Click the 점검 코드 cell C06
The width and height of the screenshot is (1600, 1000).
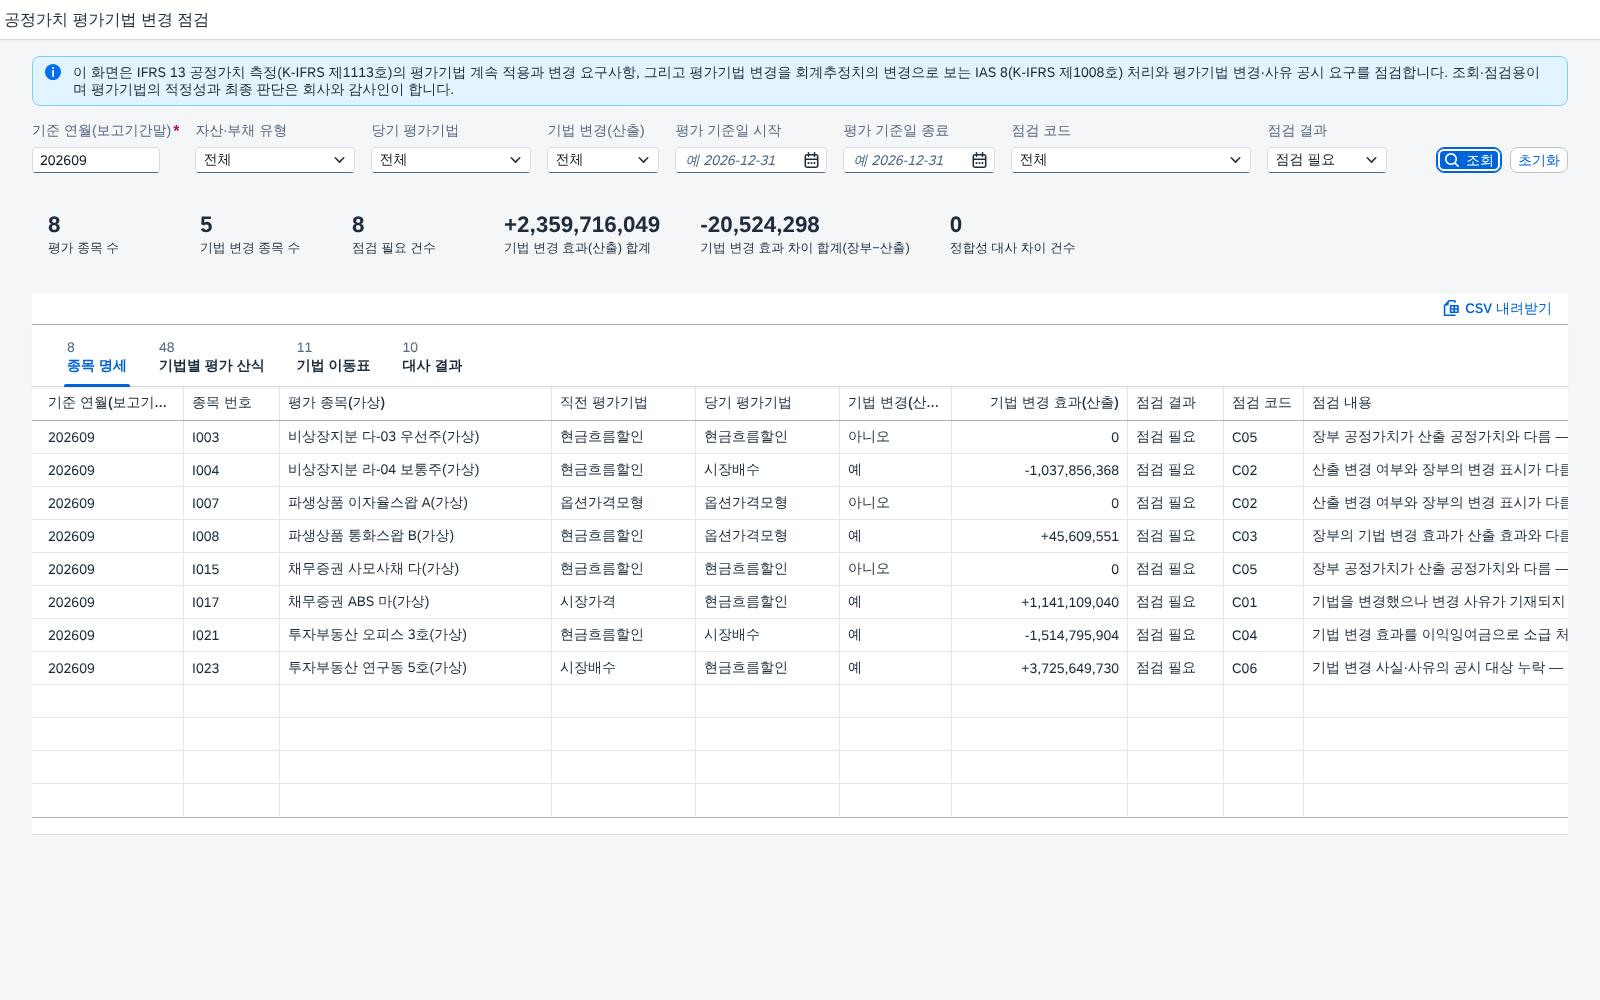click(1263, 668)
